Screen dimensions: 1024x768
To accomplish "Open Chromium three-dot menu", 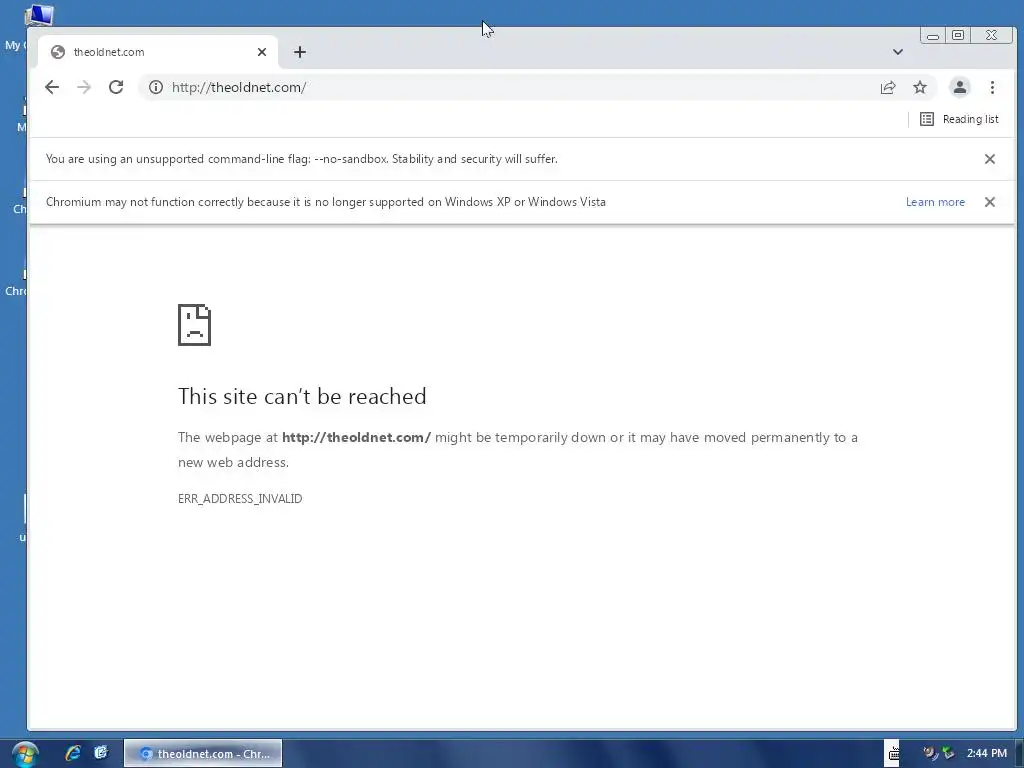I will (x=992, y=88).
